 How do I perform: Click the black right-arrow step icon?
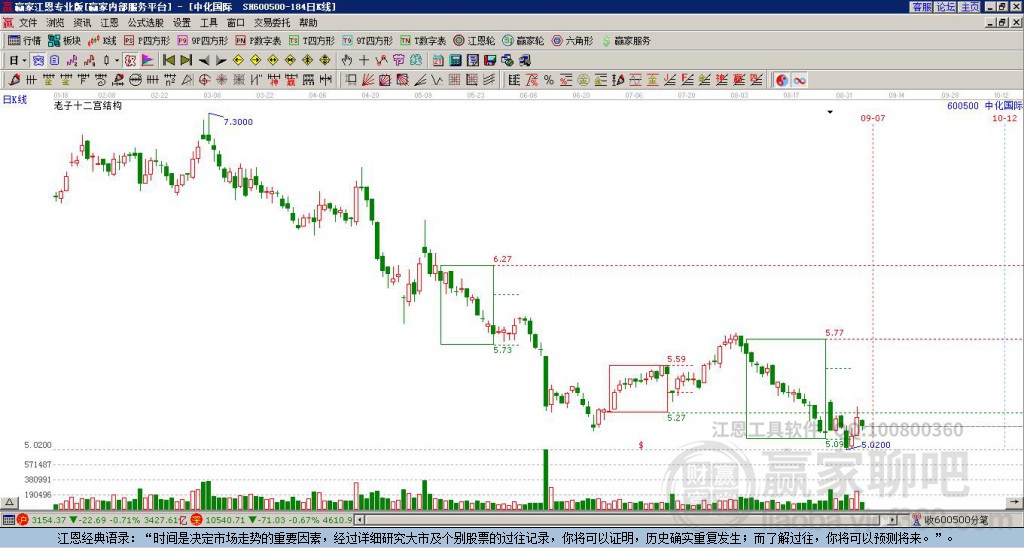221,60
